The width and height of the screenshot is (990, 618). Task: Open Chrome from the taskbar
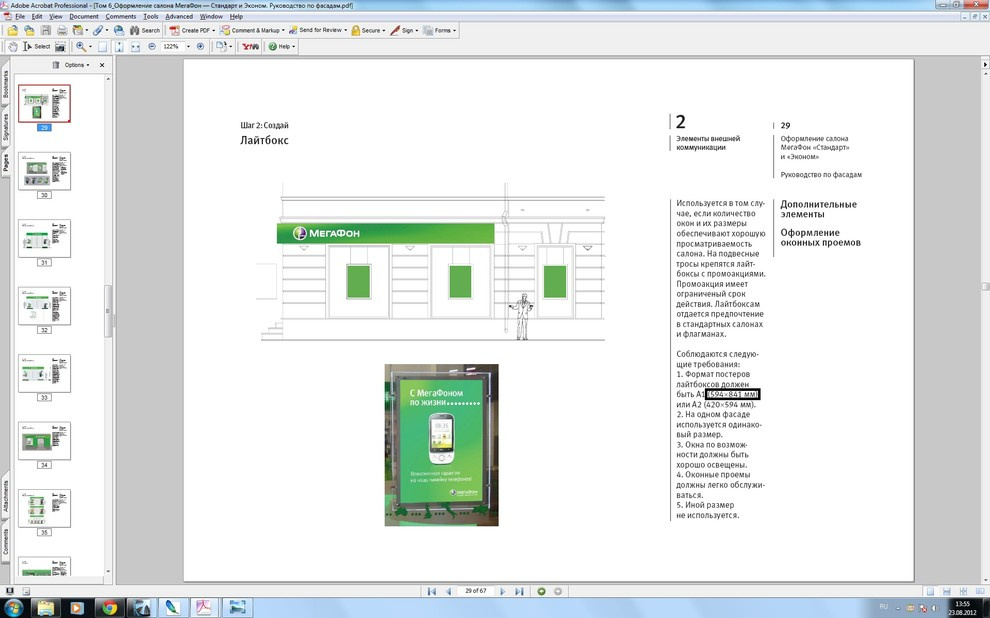110,608
